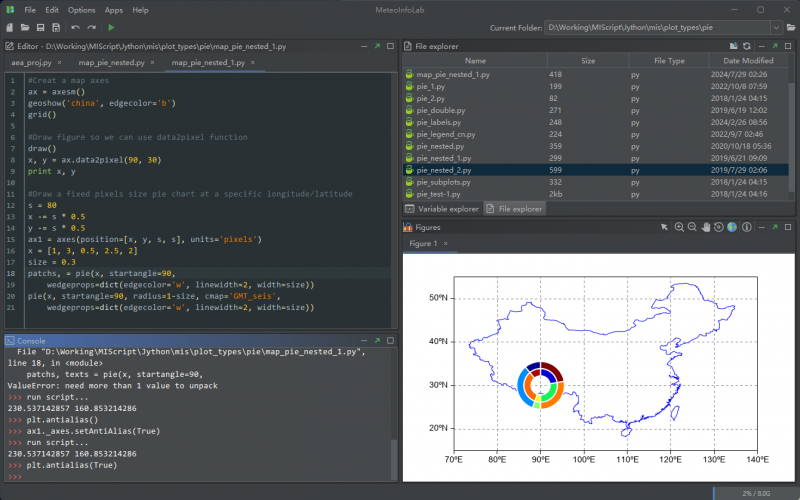800x500 pixels.
Task: Switch to the map_pie_nested.py editor tab
Action: coord(111,62)
